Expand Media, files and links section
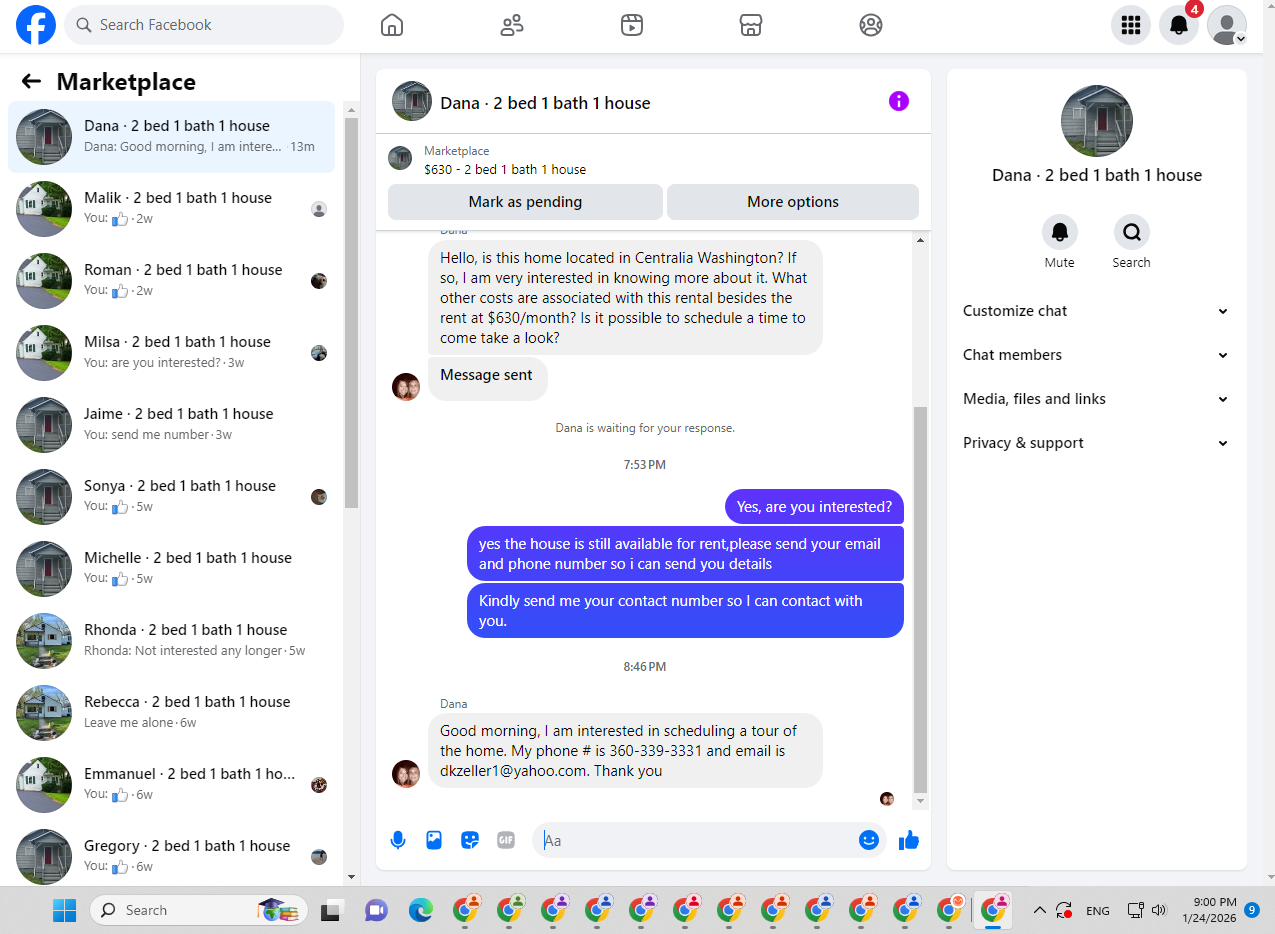 pyautogui.click(x=1096, y=399)
